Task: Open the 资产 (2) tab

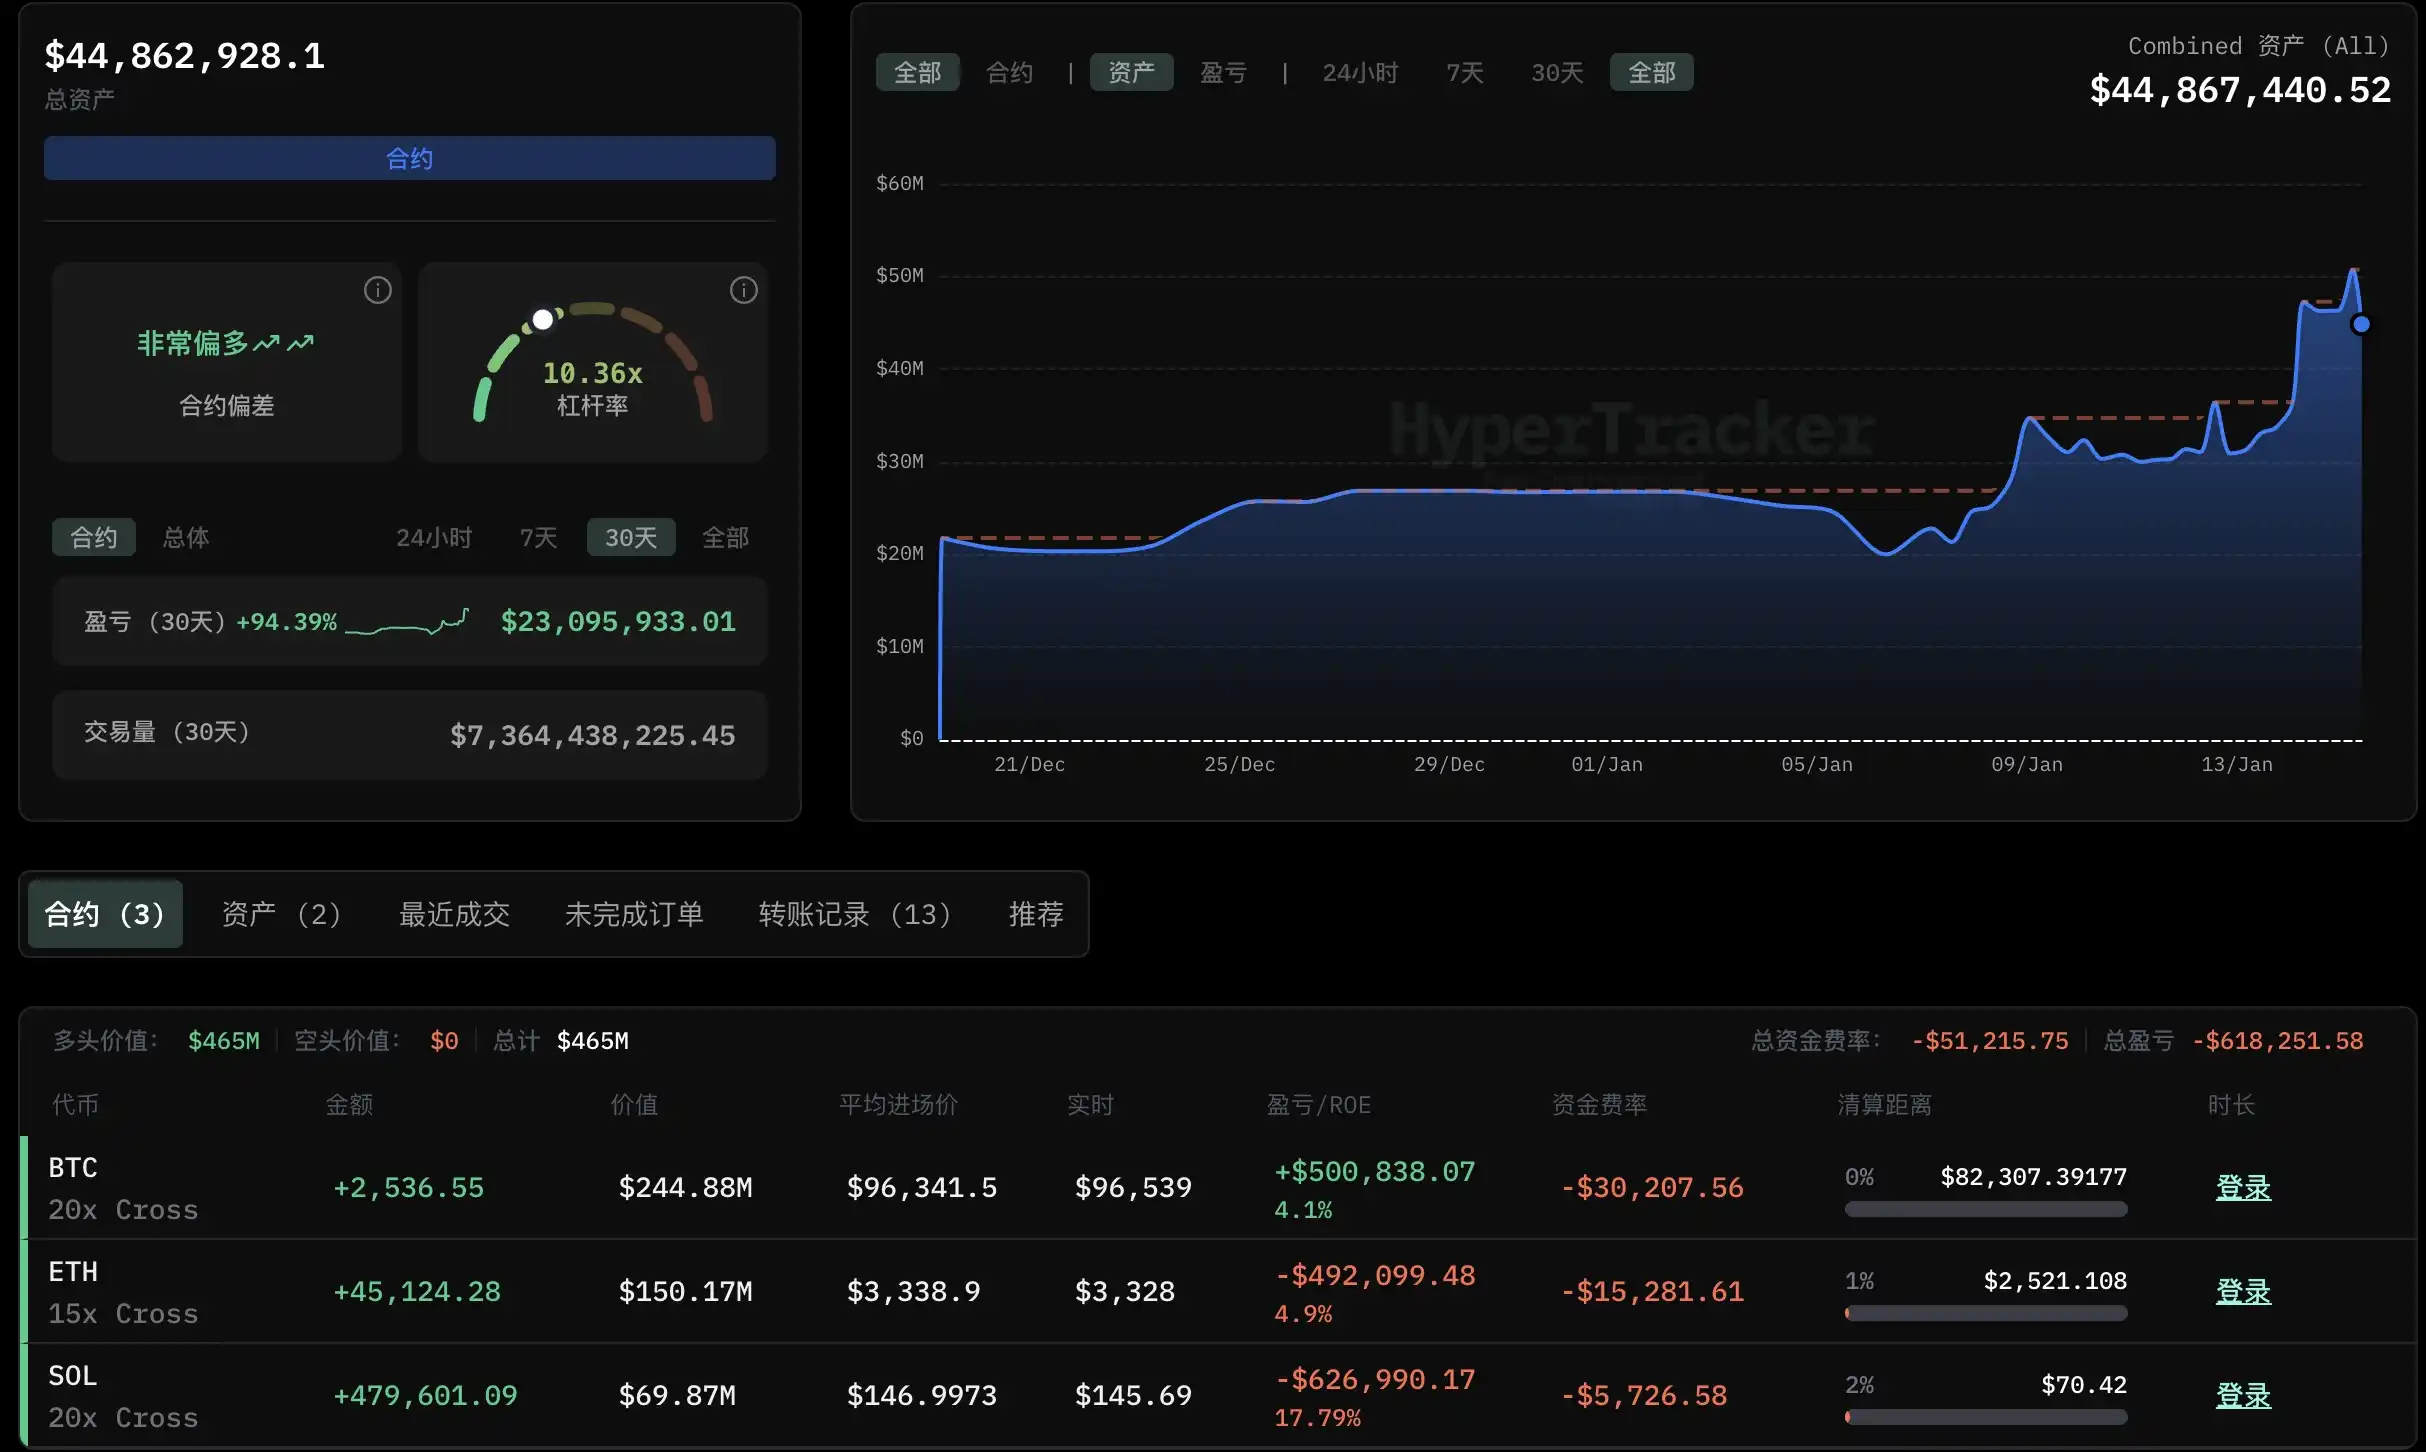Action: point(281,914)
